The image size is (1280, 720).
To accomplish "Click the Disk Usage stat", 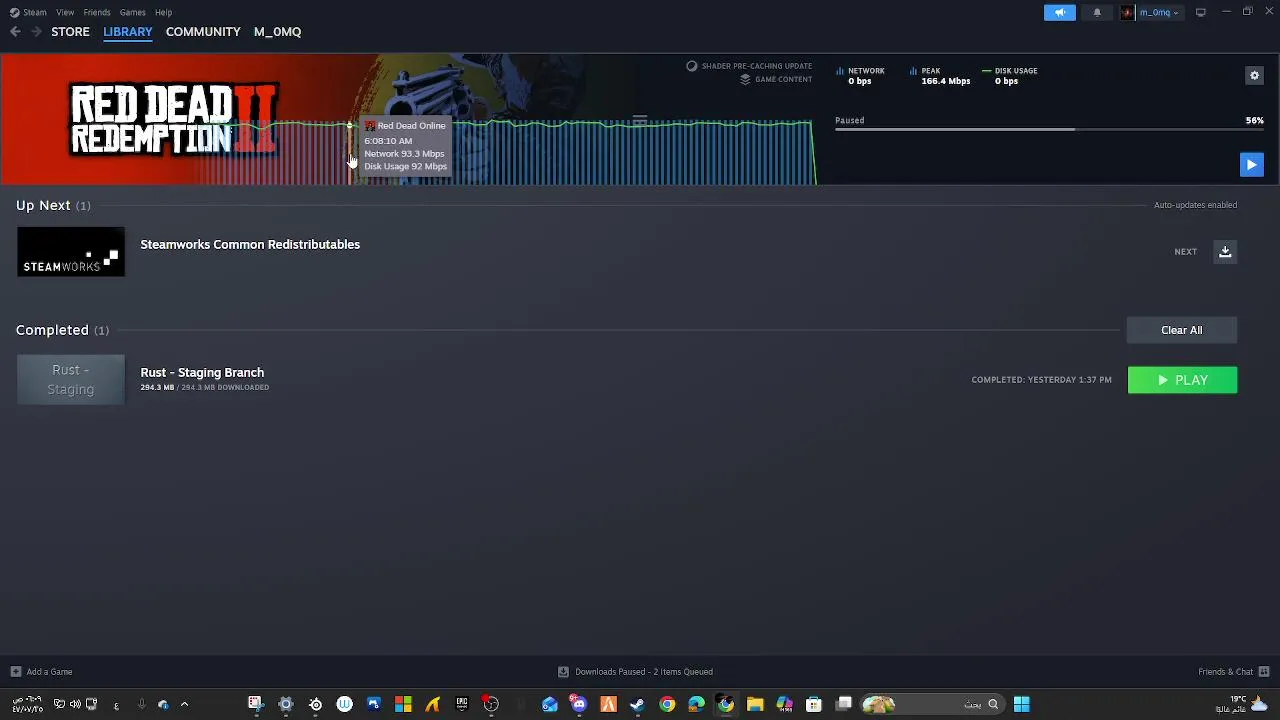I will point(1010,76).
